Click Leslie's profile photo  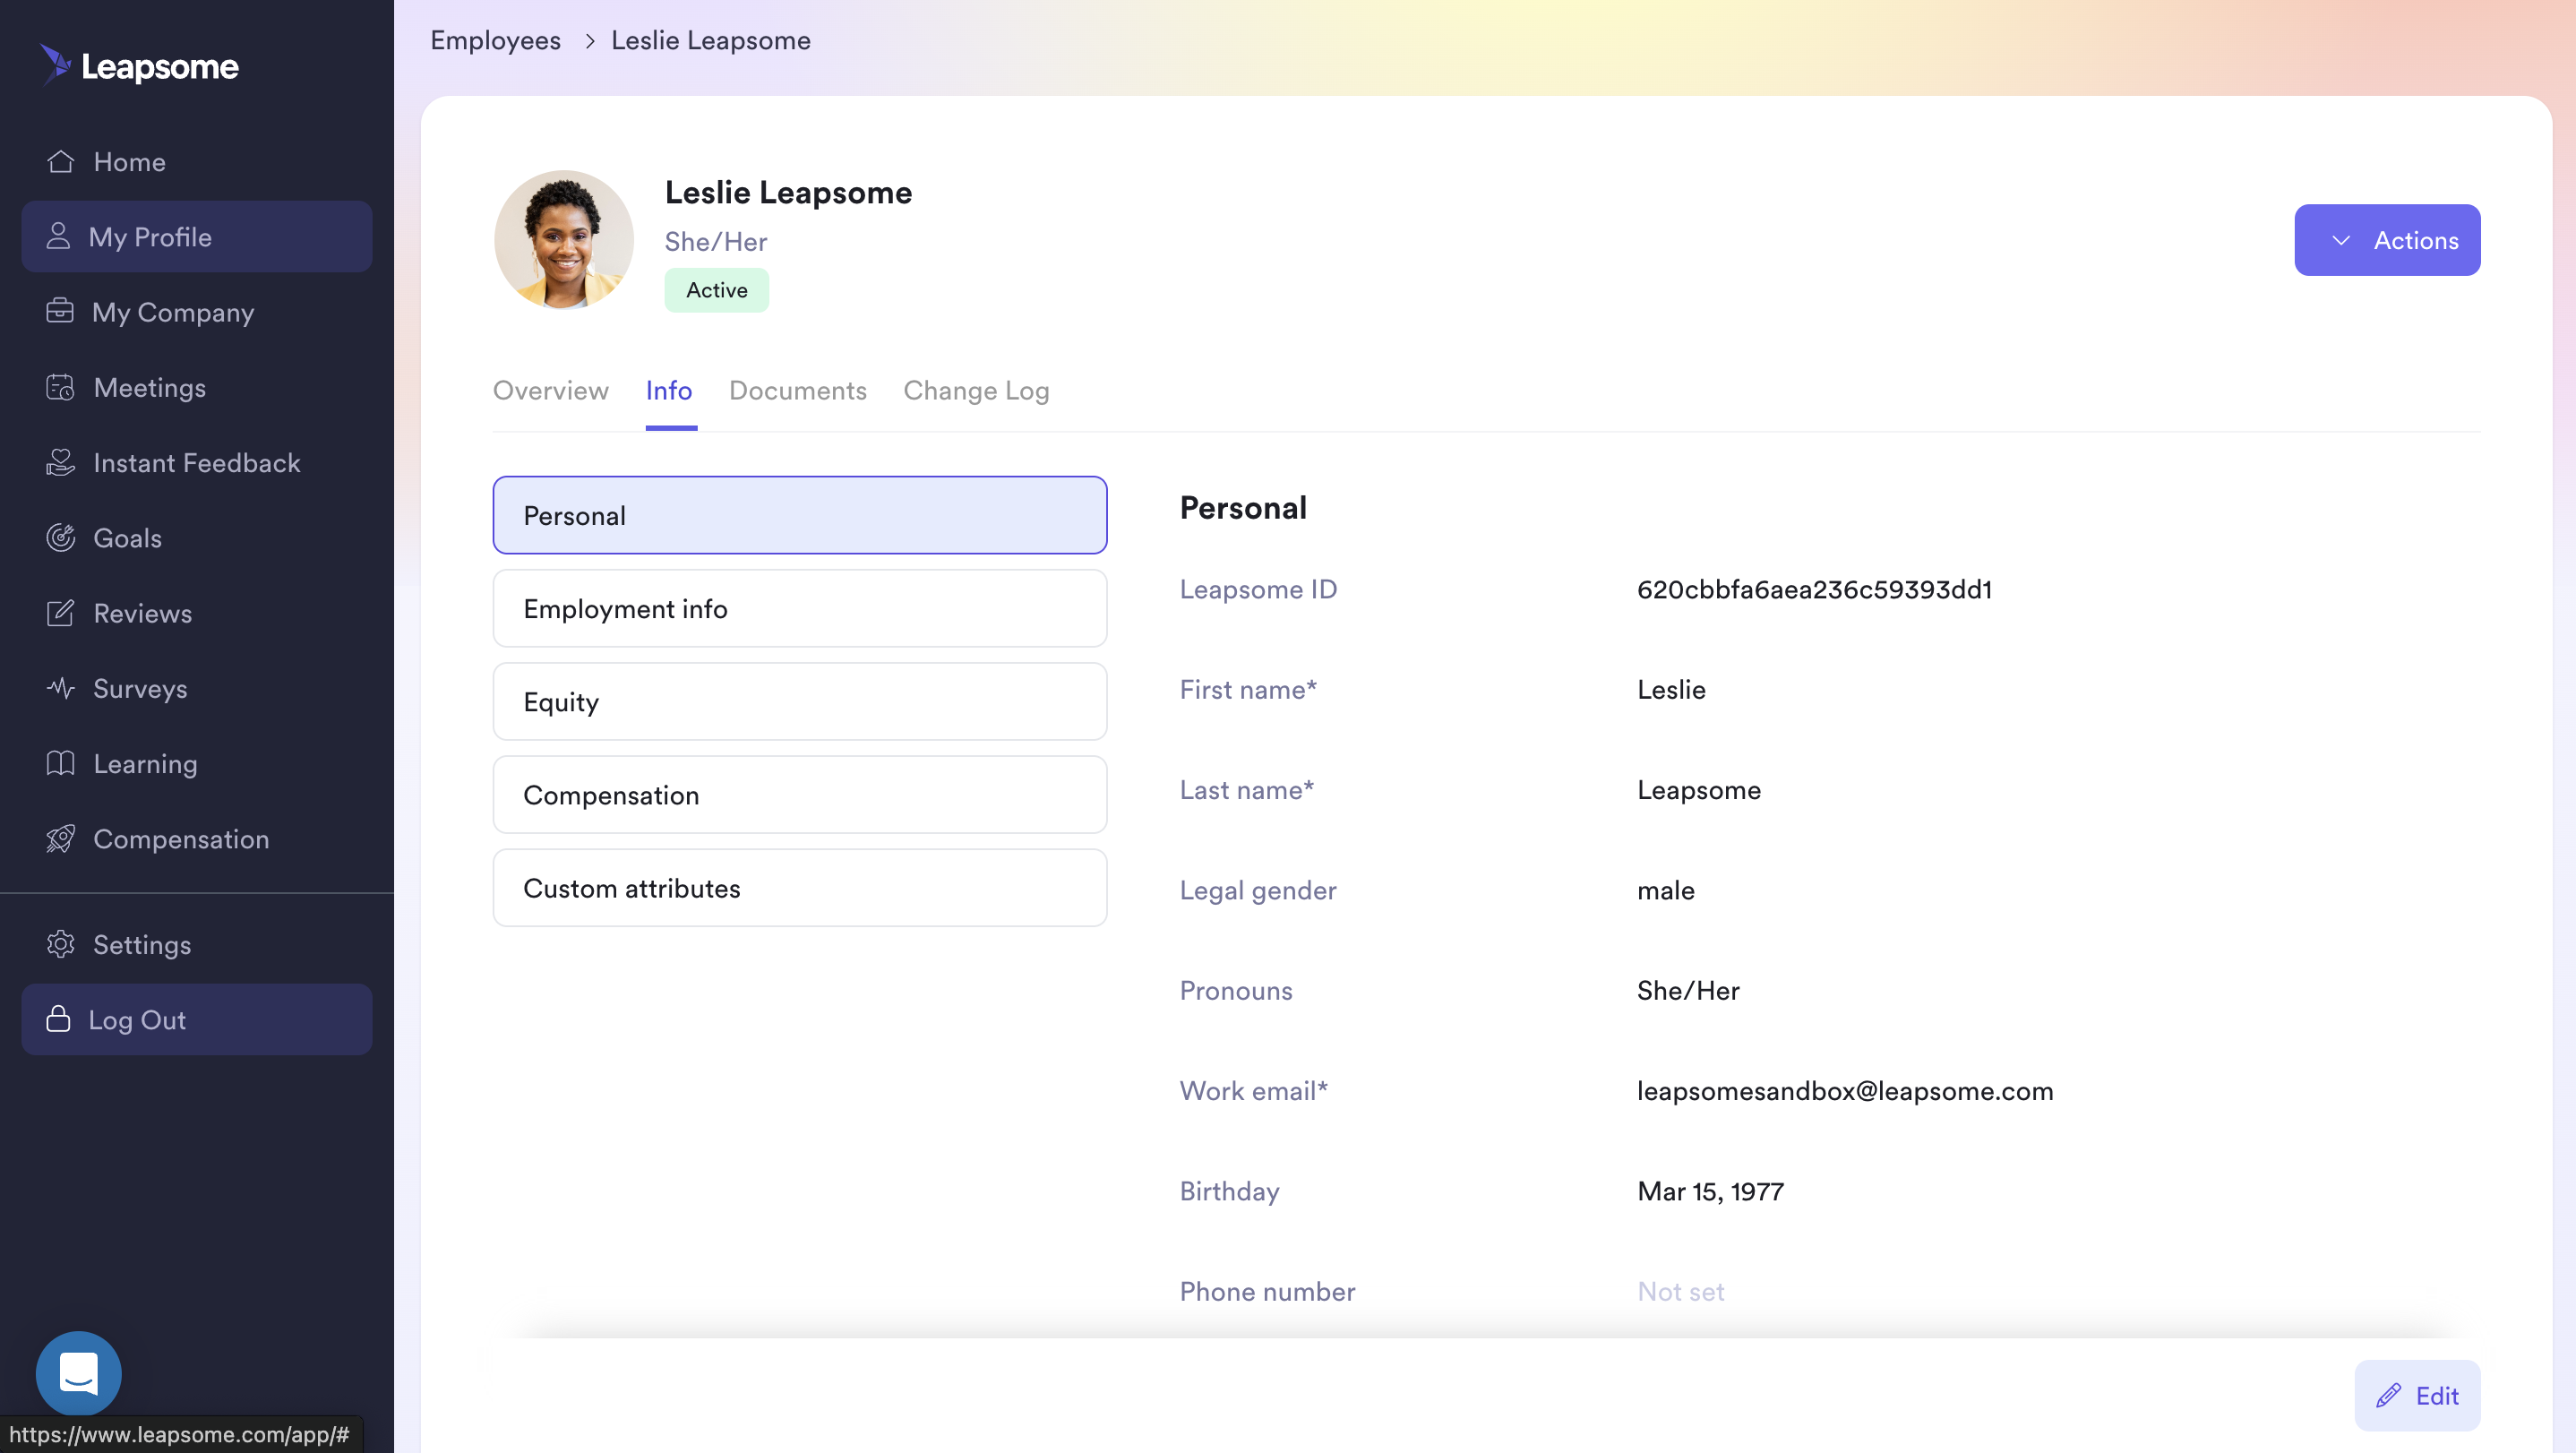click(564, 240)
